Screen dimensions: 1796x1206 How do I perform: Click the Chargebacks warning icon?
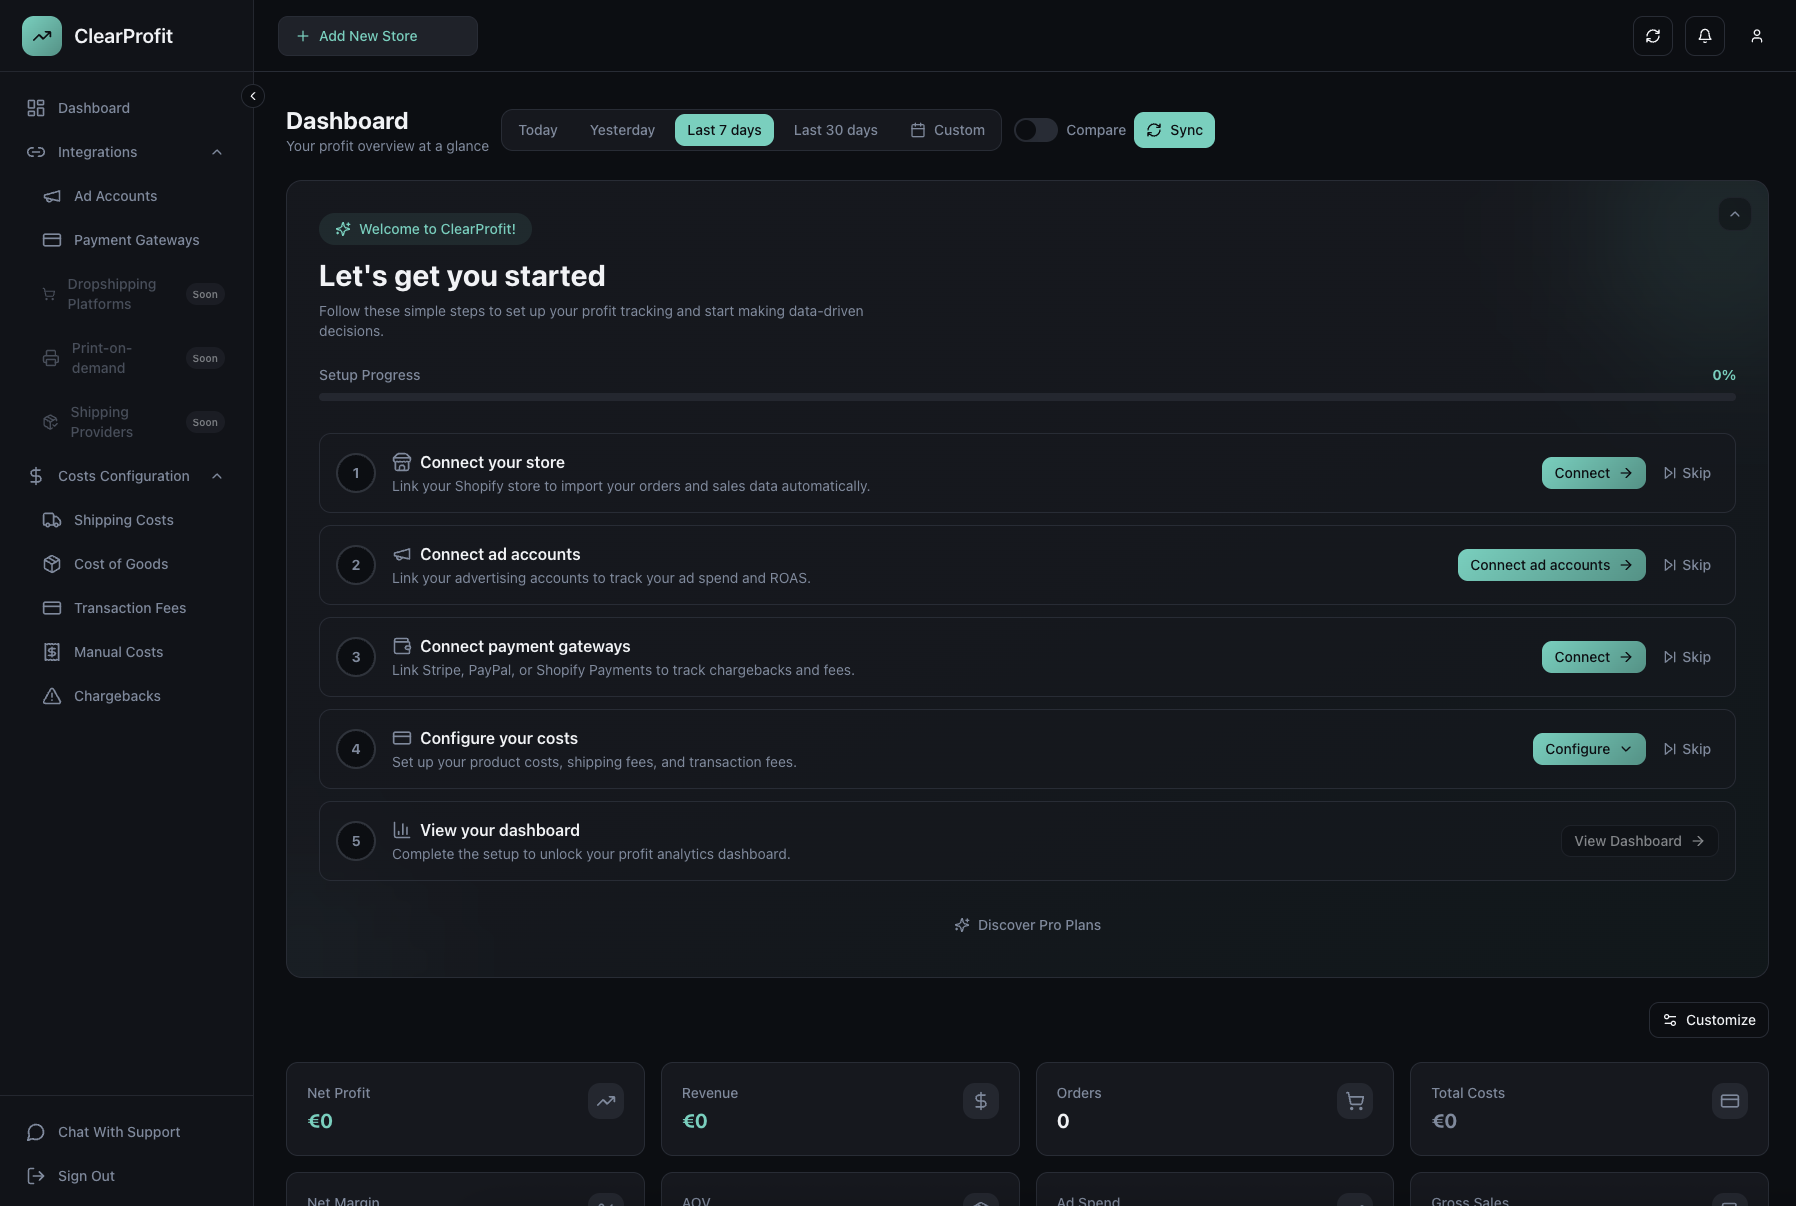(52, 696)
